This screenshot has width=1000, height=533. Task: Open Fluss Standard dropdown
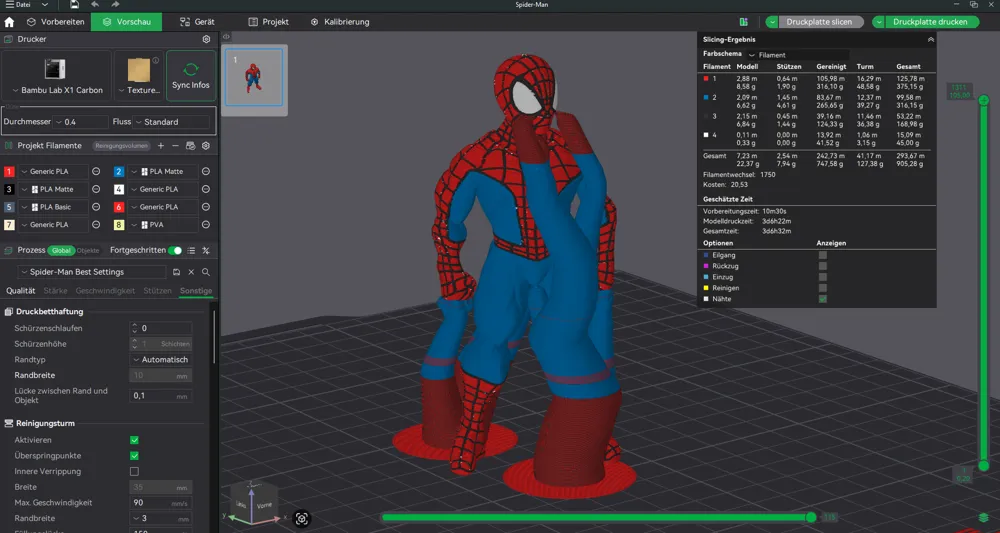pos(171,122)
